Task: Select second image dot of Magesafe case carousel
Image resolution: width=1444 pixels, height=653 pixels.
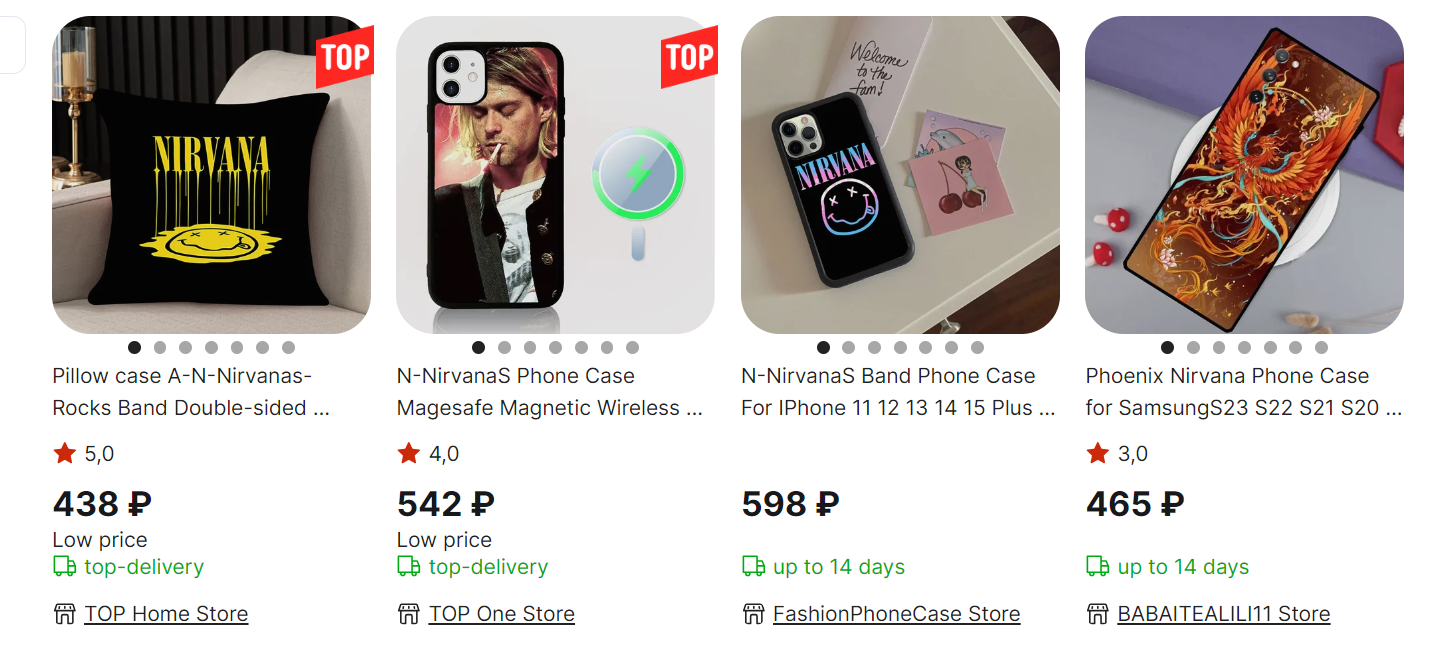Action: click(x=504, y=348)
